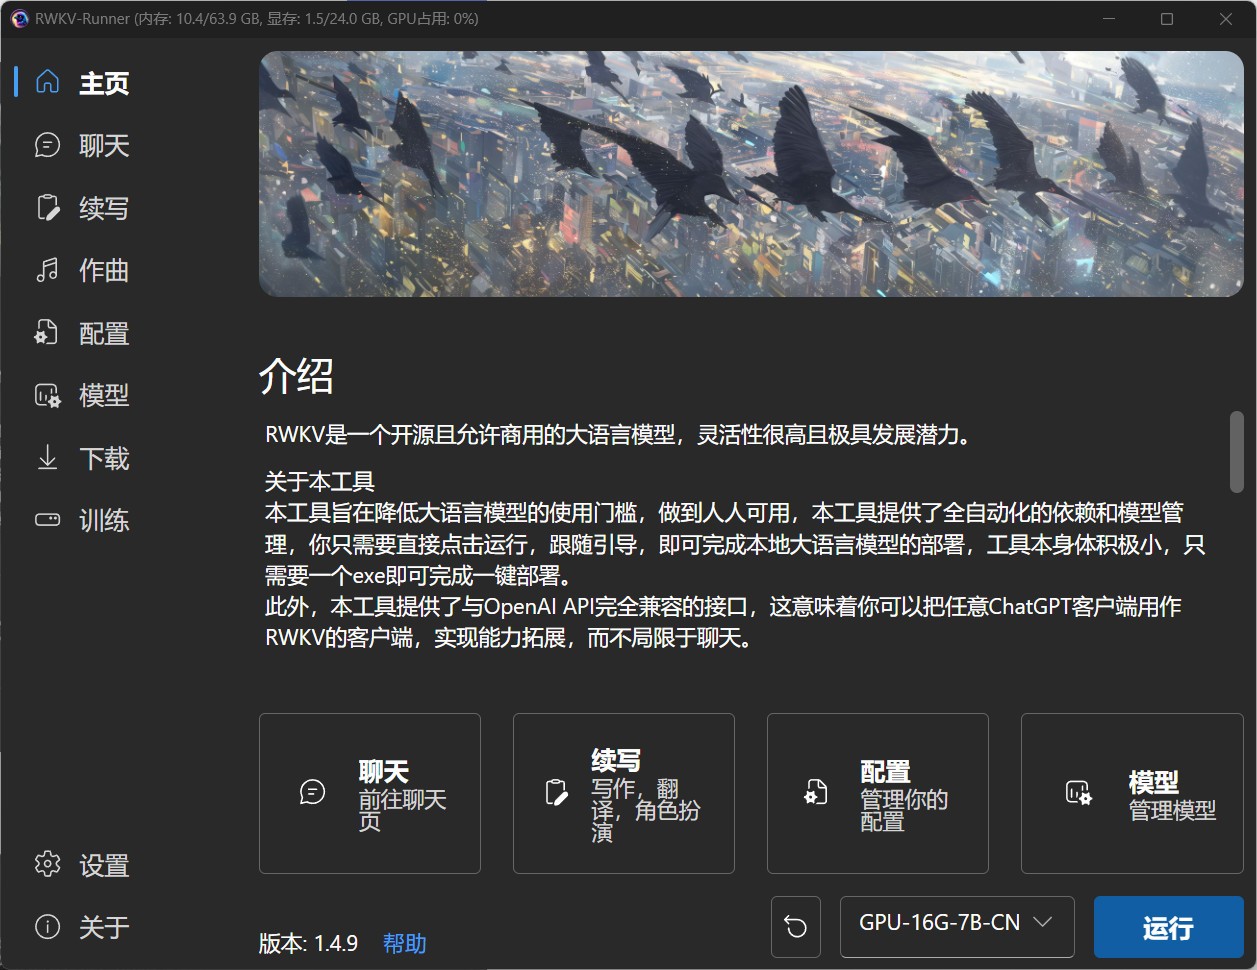Click the home icon in the sidebar
1257x970 pixels.
pyautogui.click(x=48, y=82)
